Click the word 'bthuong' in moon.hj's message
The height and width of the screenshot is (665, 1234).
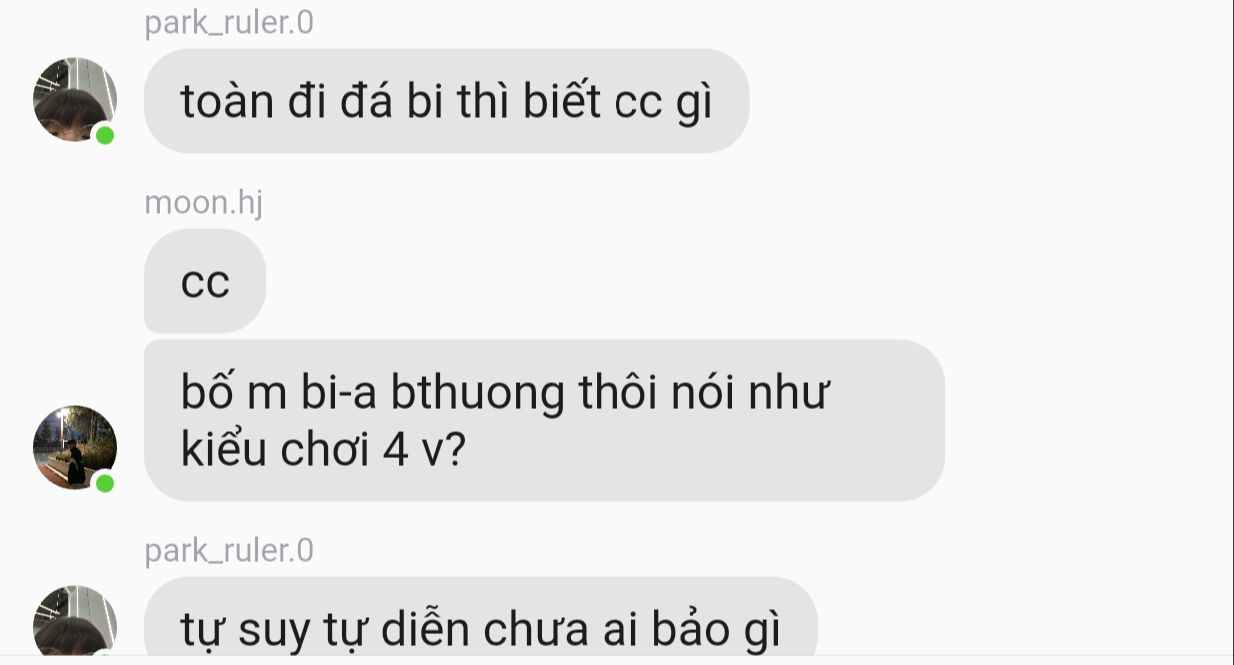coord(478,394)
